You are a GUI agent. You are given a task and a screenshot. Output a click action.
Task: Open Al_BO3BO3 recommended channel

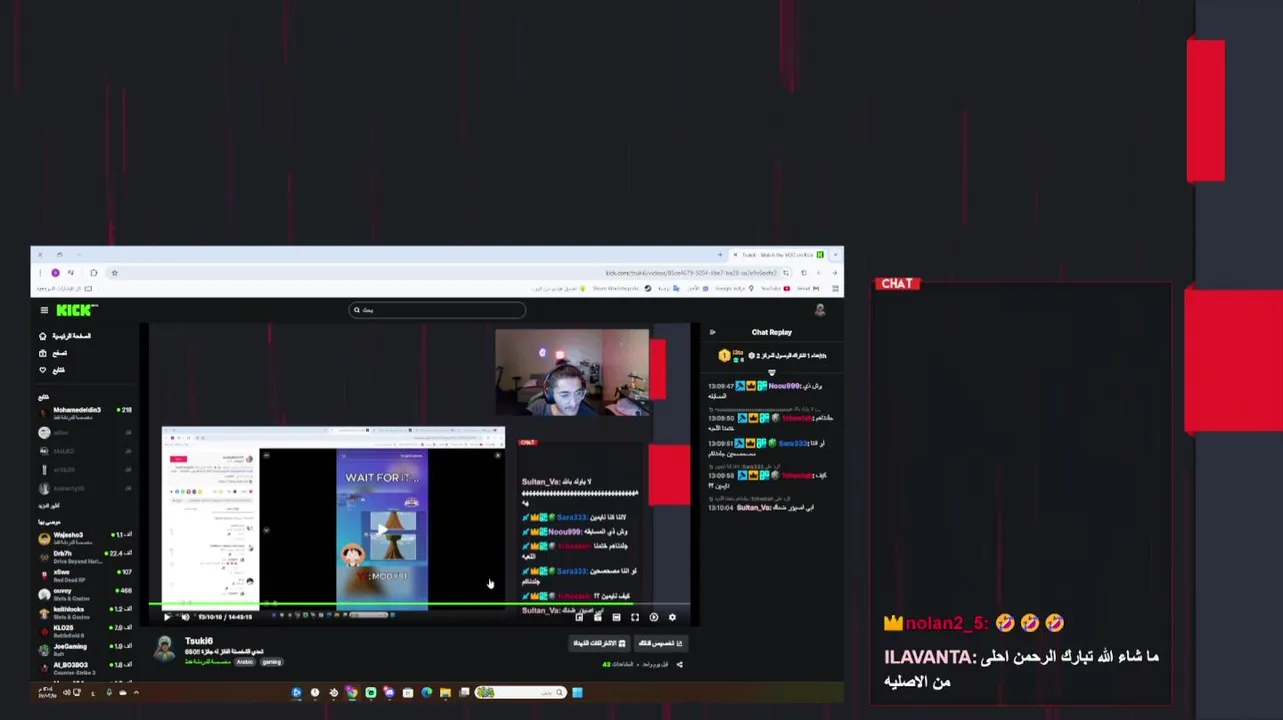tap(85, 668)
